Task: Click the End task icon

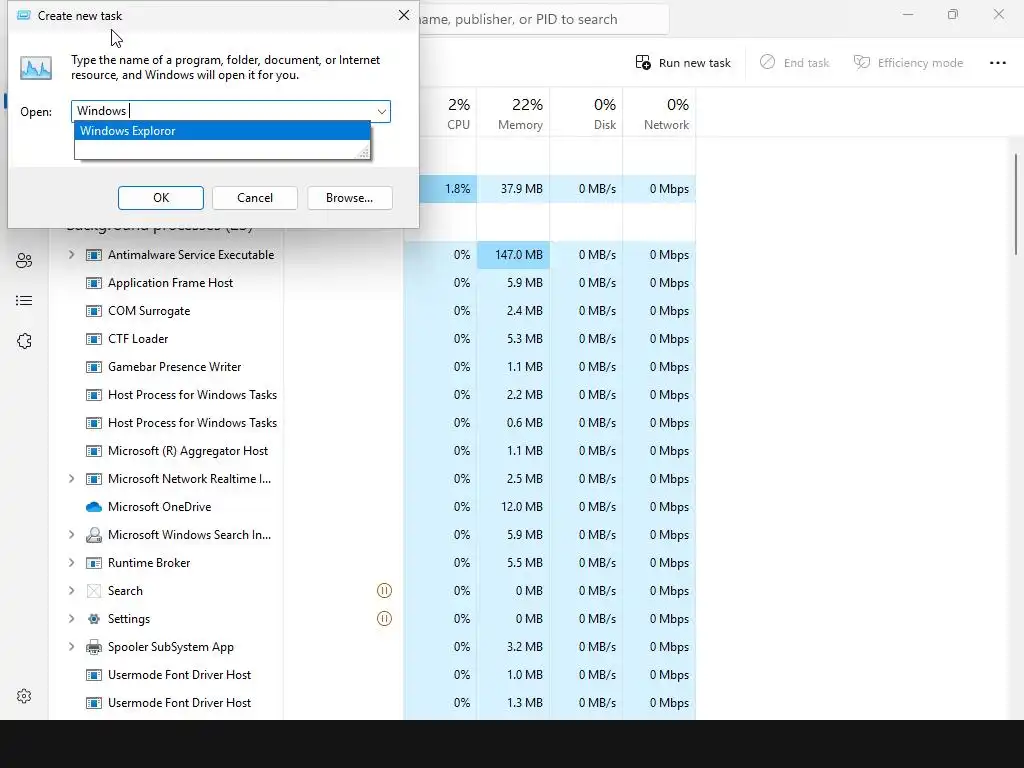Action: pos(767,62)
